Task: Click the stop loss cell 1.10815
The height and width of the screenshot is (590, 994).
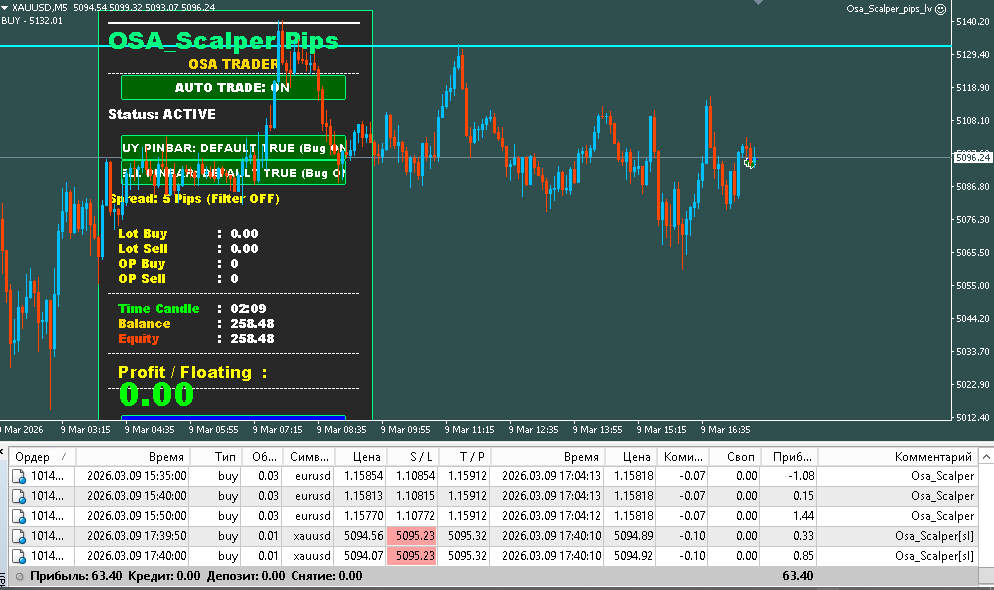Action: 415,496
